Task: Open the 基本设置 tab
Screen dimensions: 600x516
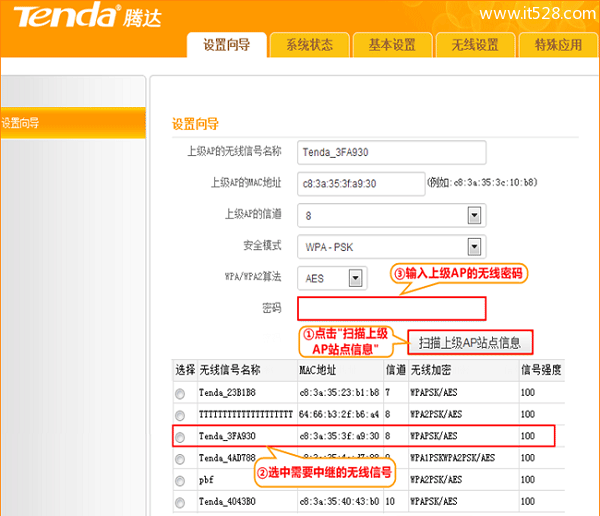Action: point(392,45)
